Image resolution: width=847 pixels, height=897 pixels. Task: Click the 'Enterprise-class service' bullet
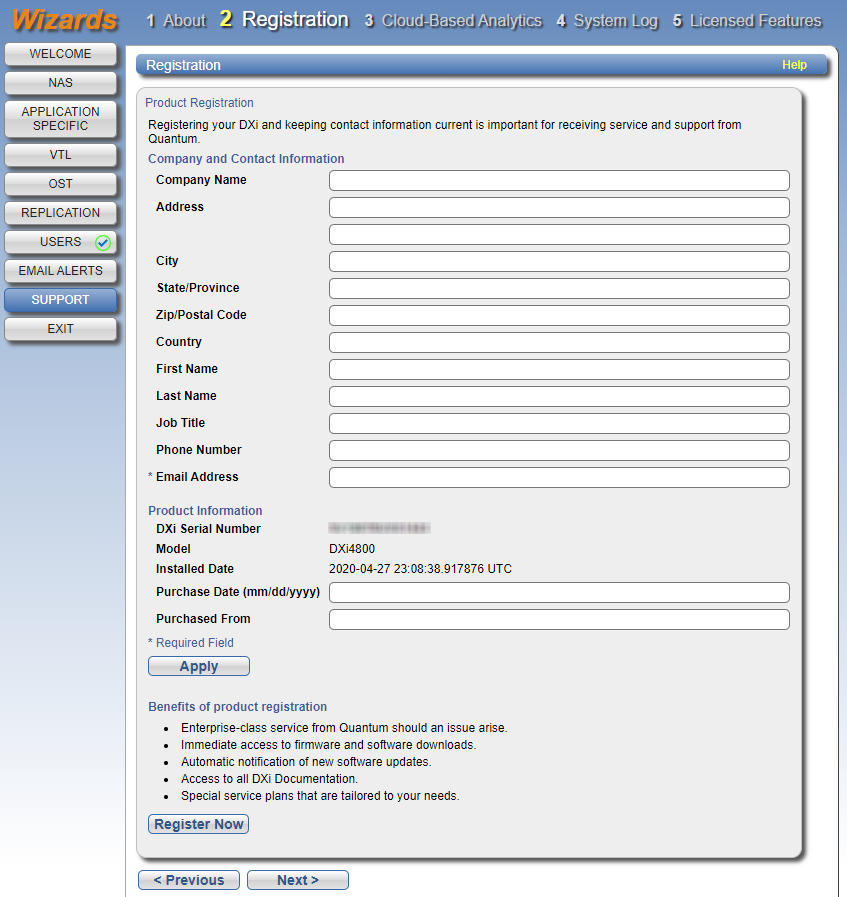344,728
